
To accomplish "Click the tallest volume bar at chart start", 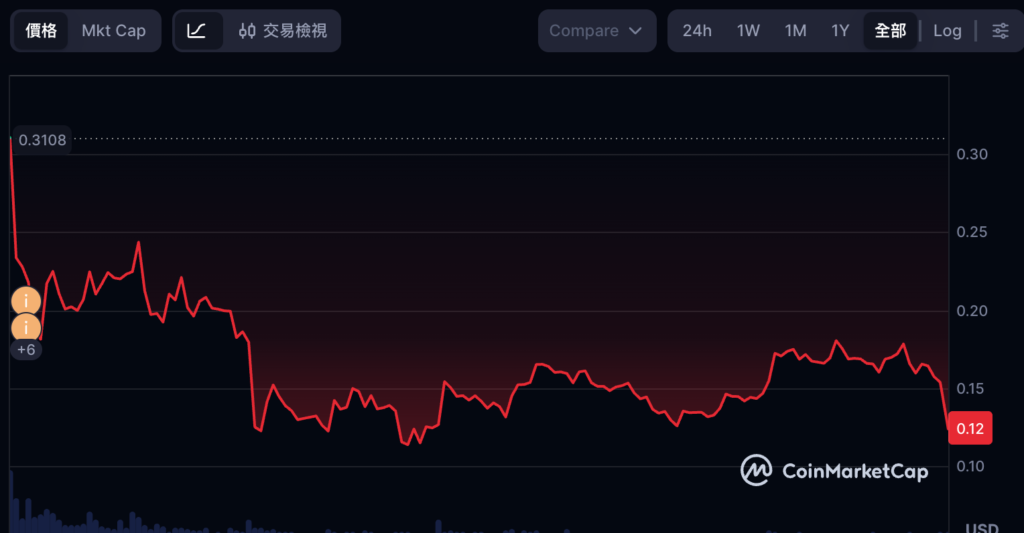I will 11,501.
